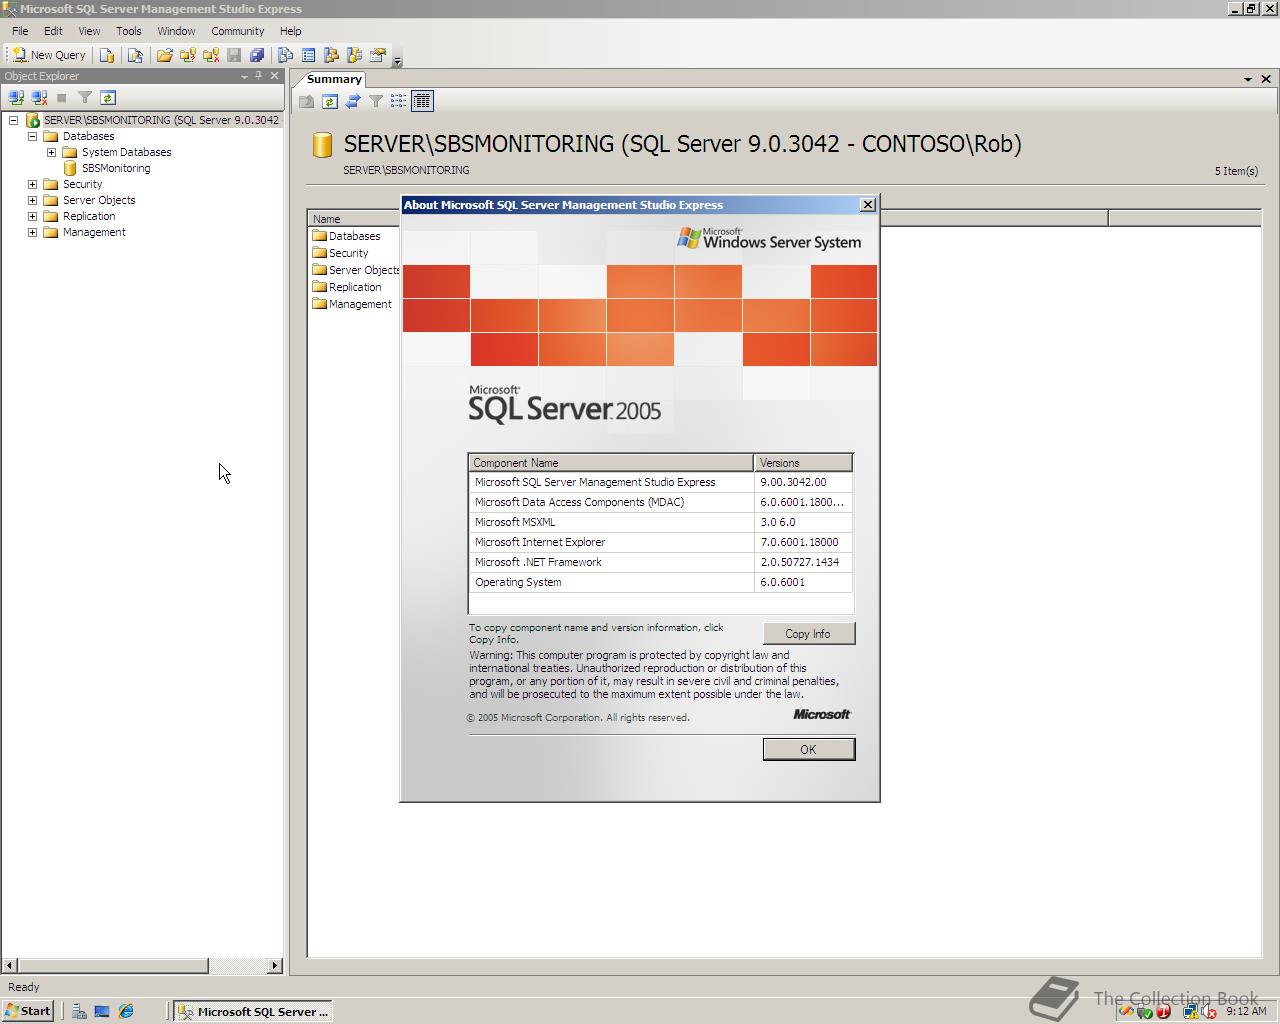Click the Component Name column header
This screenshot has width=1280, height=1024.
coord(610,463)
